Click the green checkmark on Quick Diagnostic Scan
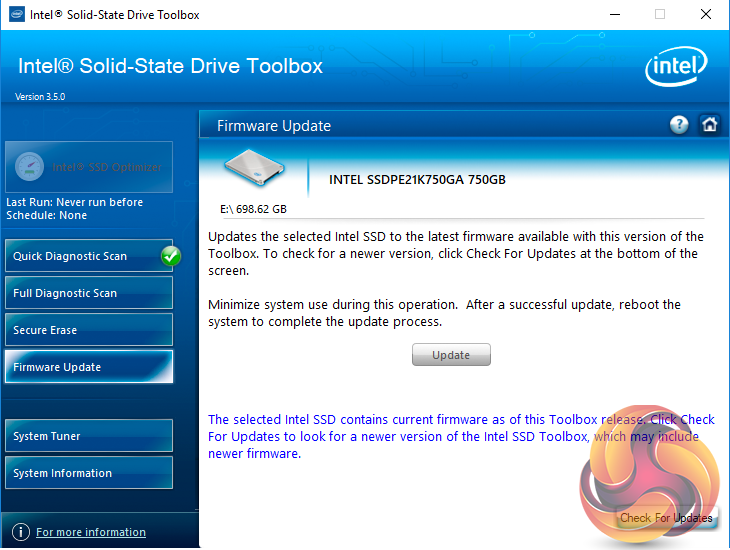Viewport: 730px width, 550px height. (x=171, y=256)
